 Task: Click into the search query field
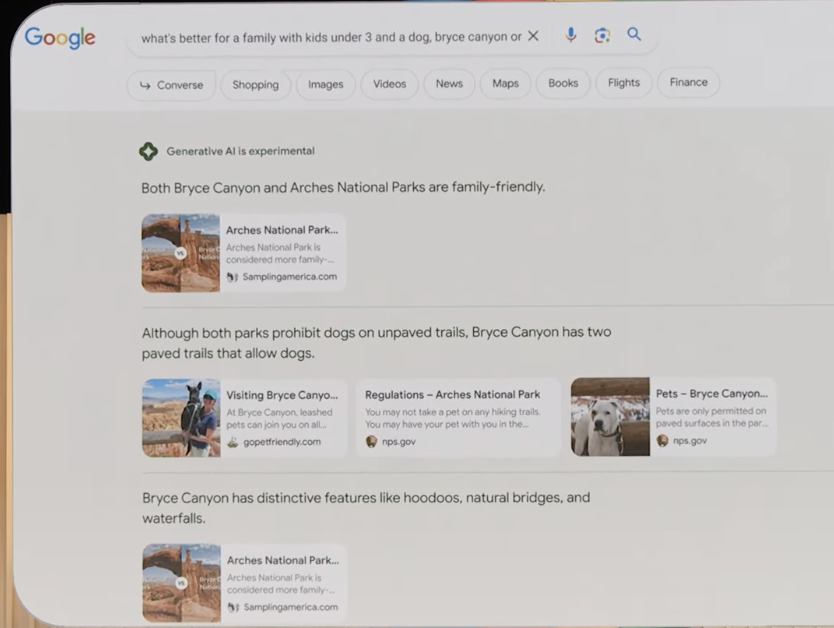[x=331, y=37]
